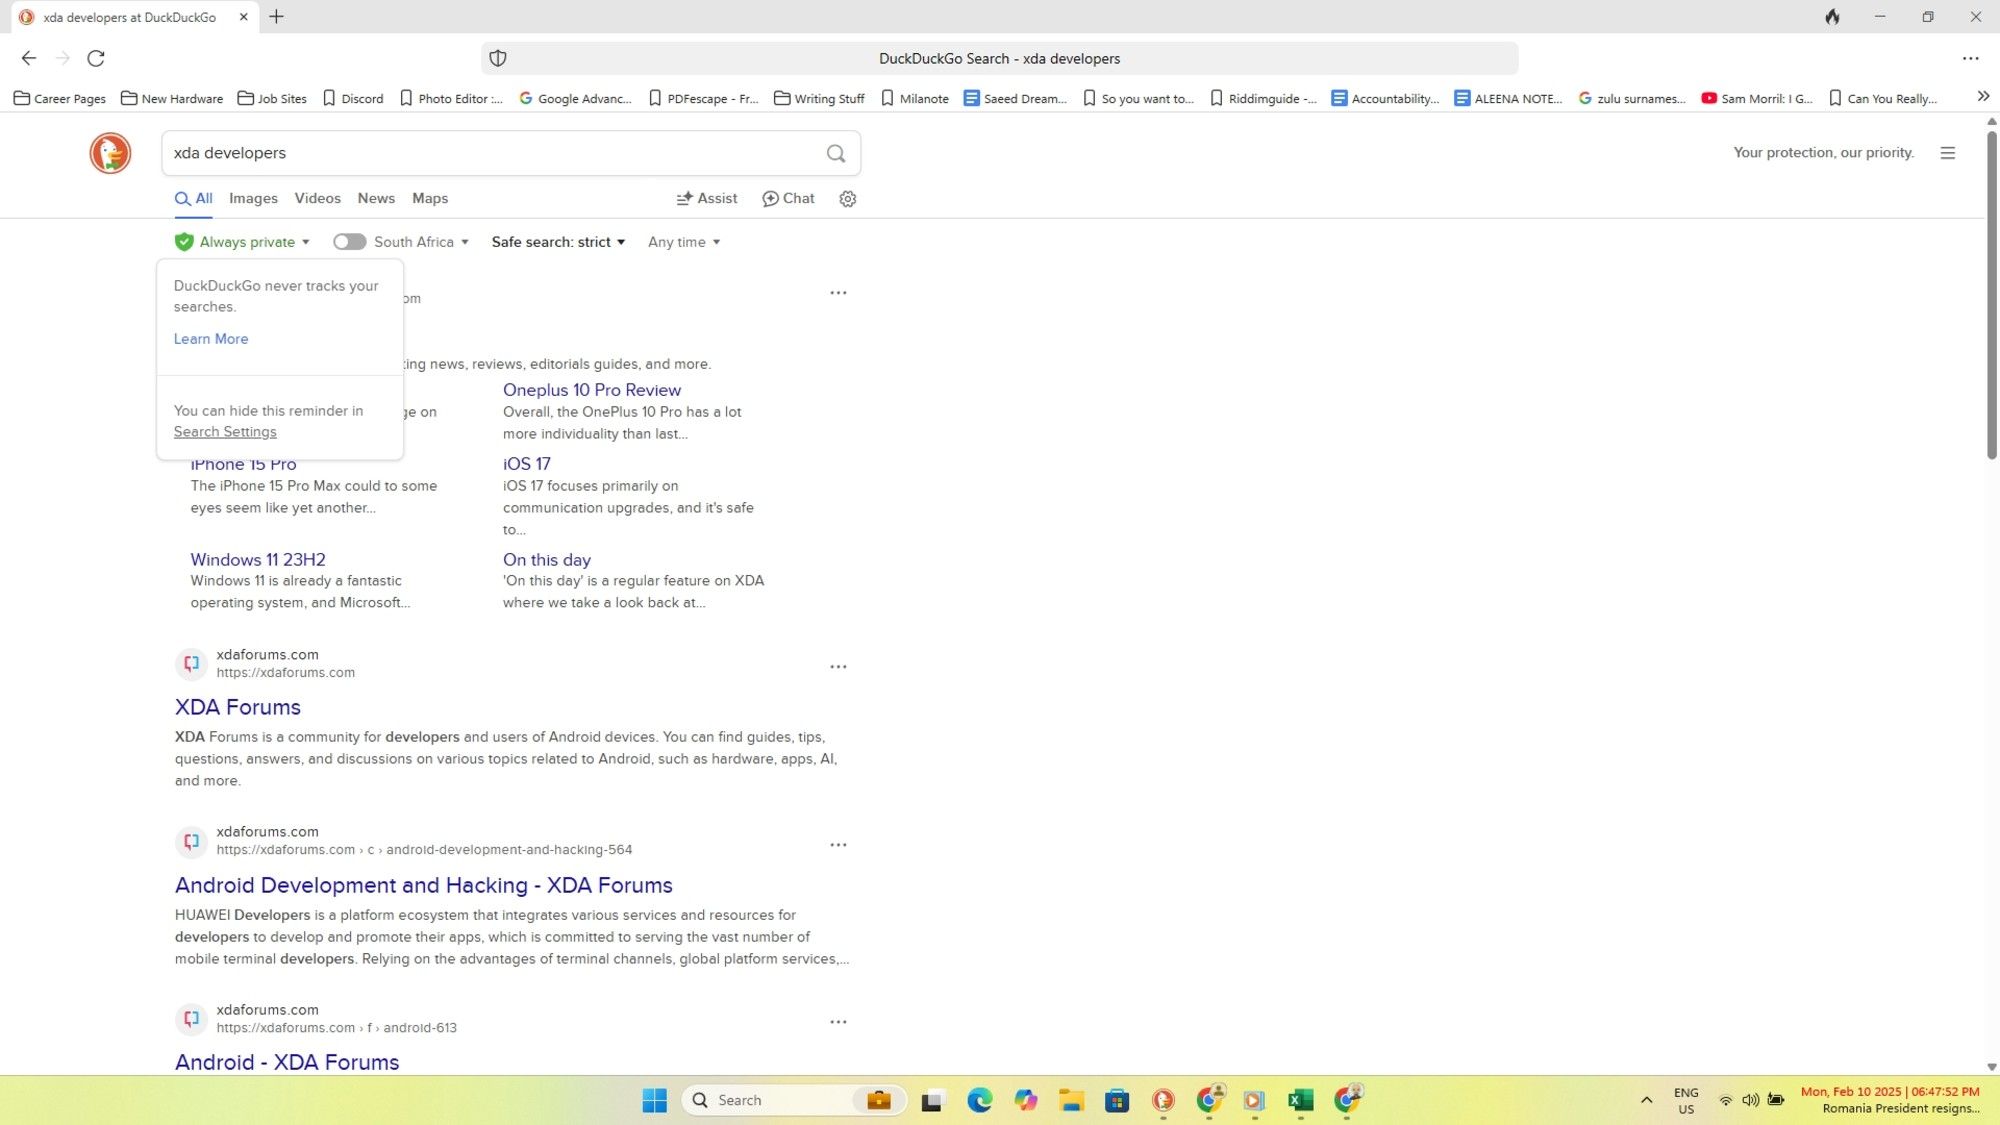Open DuckDuckGo AI Chat
Screen dimensions: 2000x1125
pos(788,198)
